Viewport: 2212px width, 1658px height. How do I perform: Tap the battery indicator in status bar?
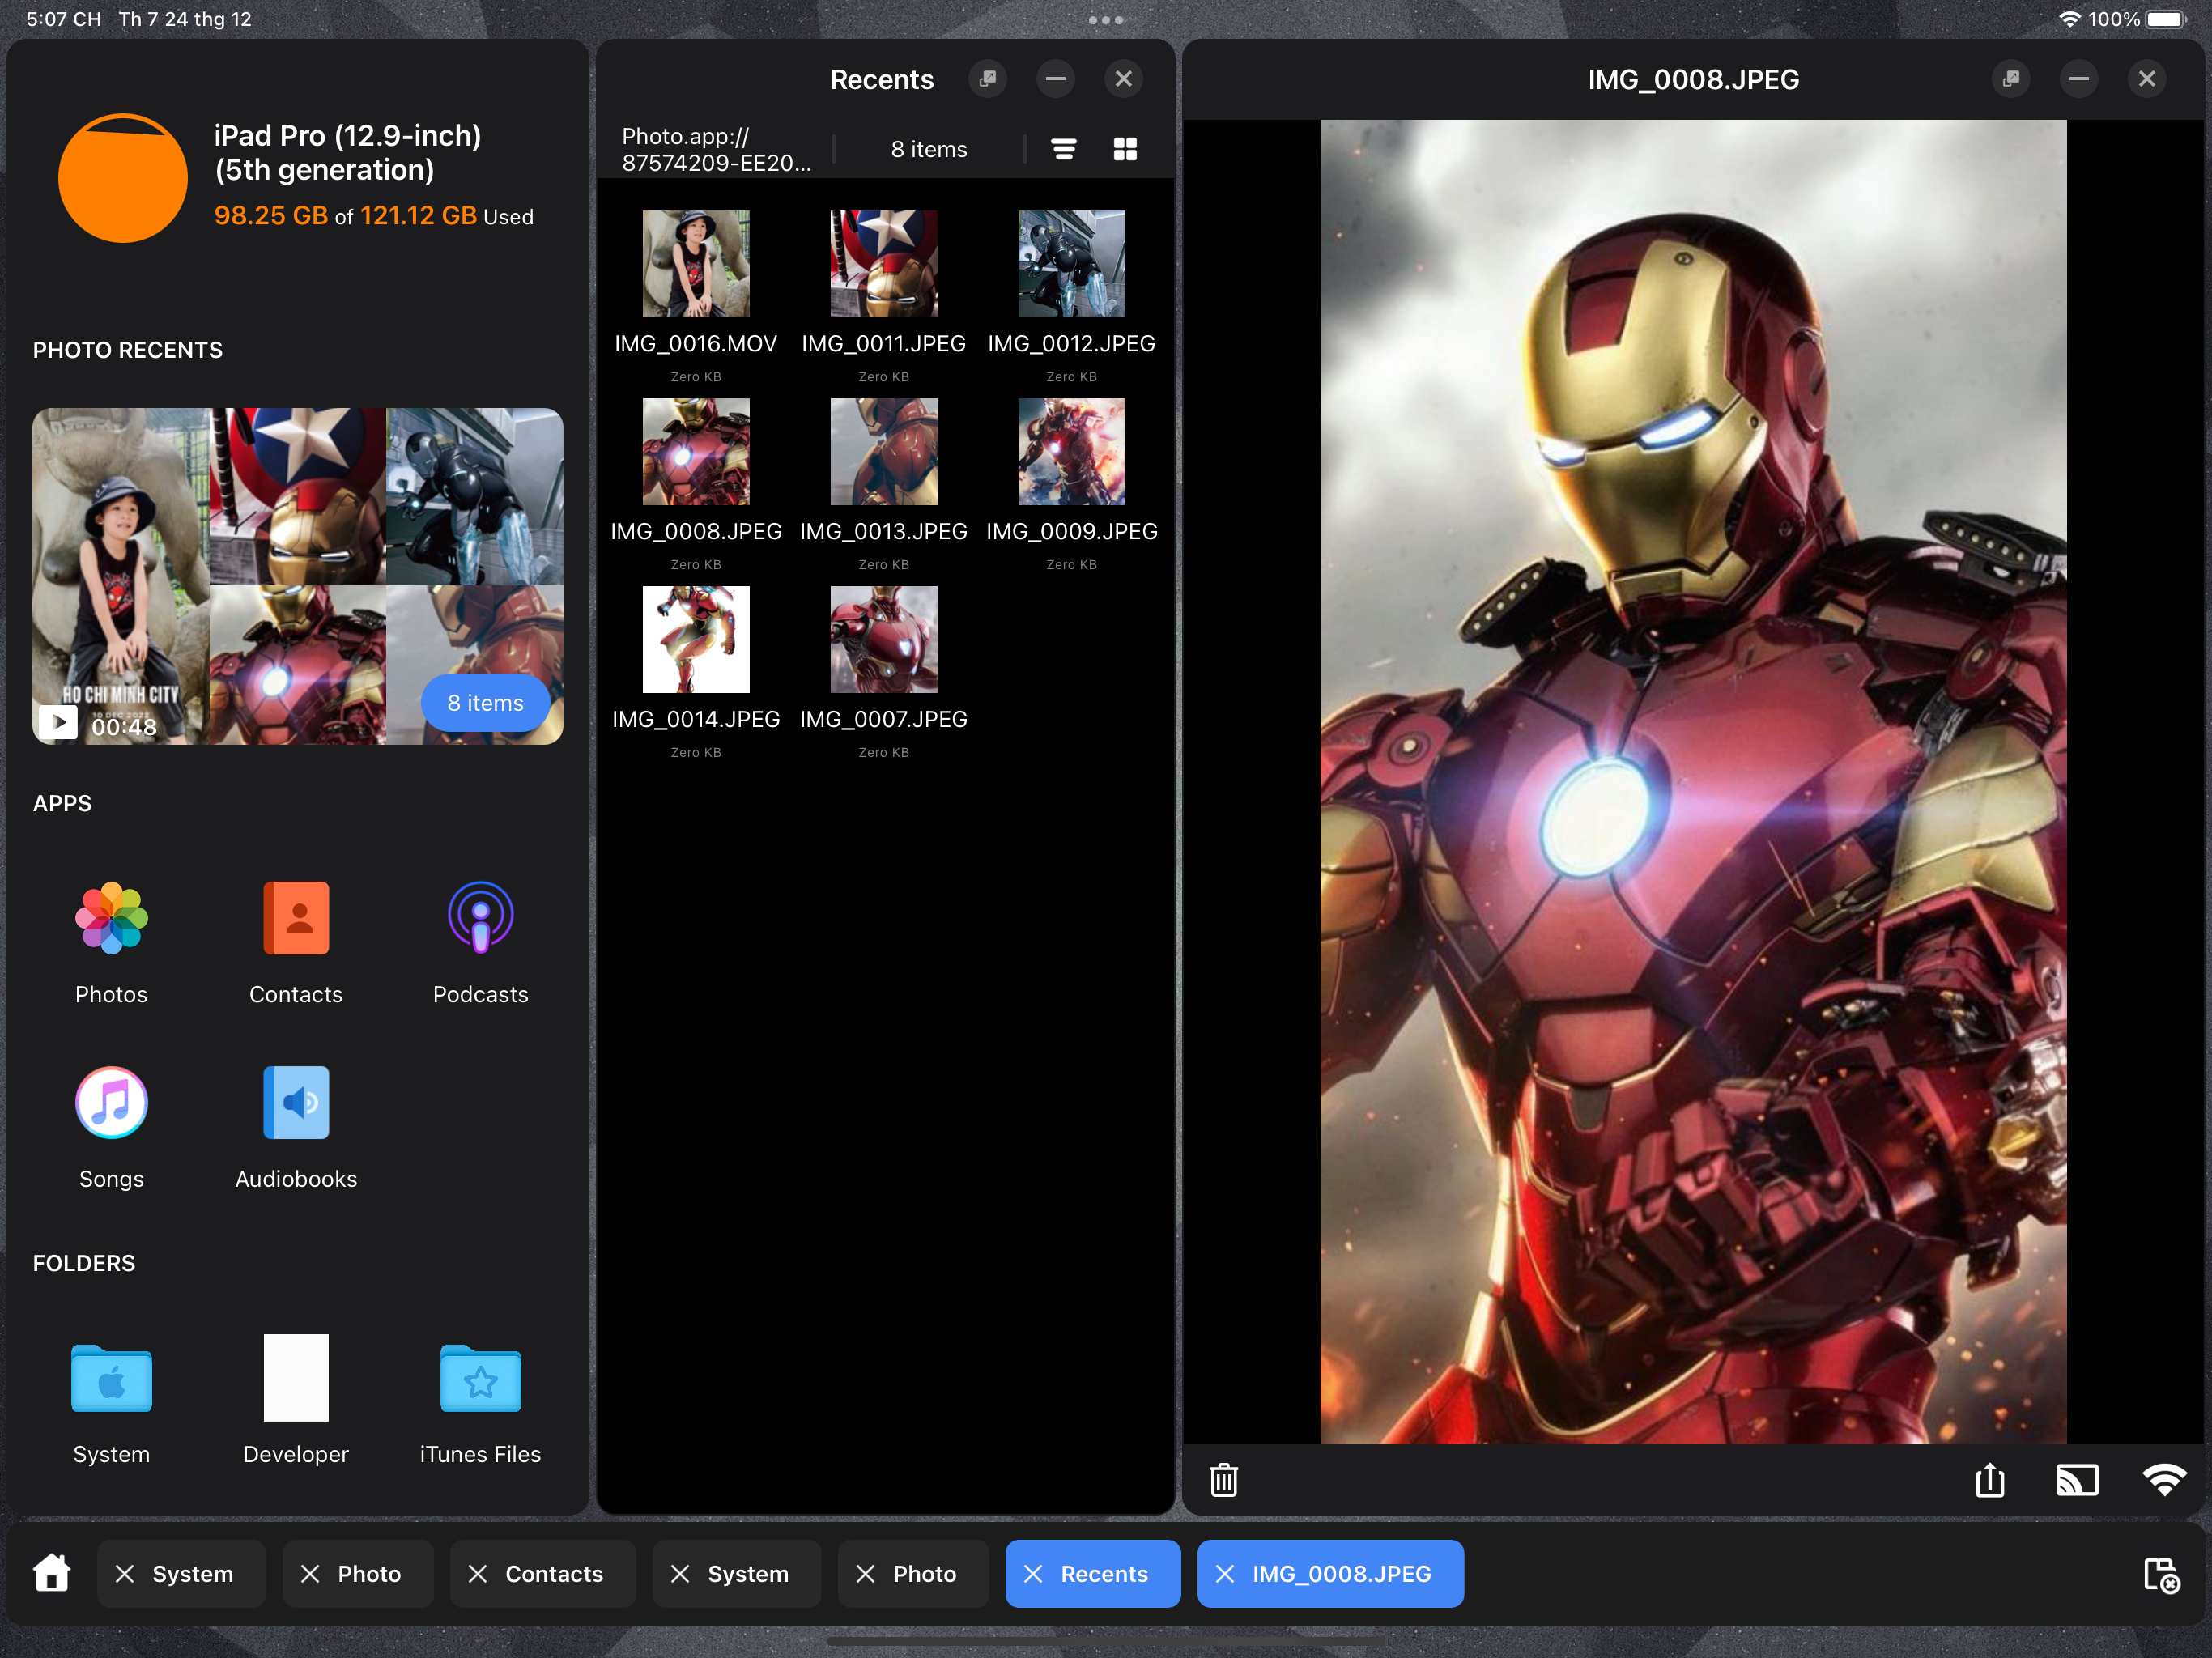pos(2167,19)
